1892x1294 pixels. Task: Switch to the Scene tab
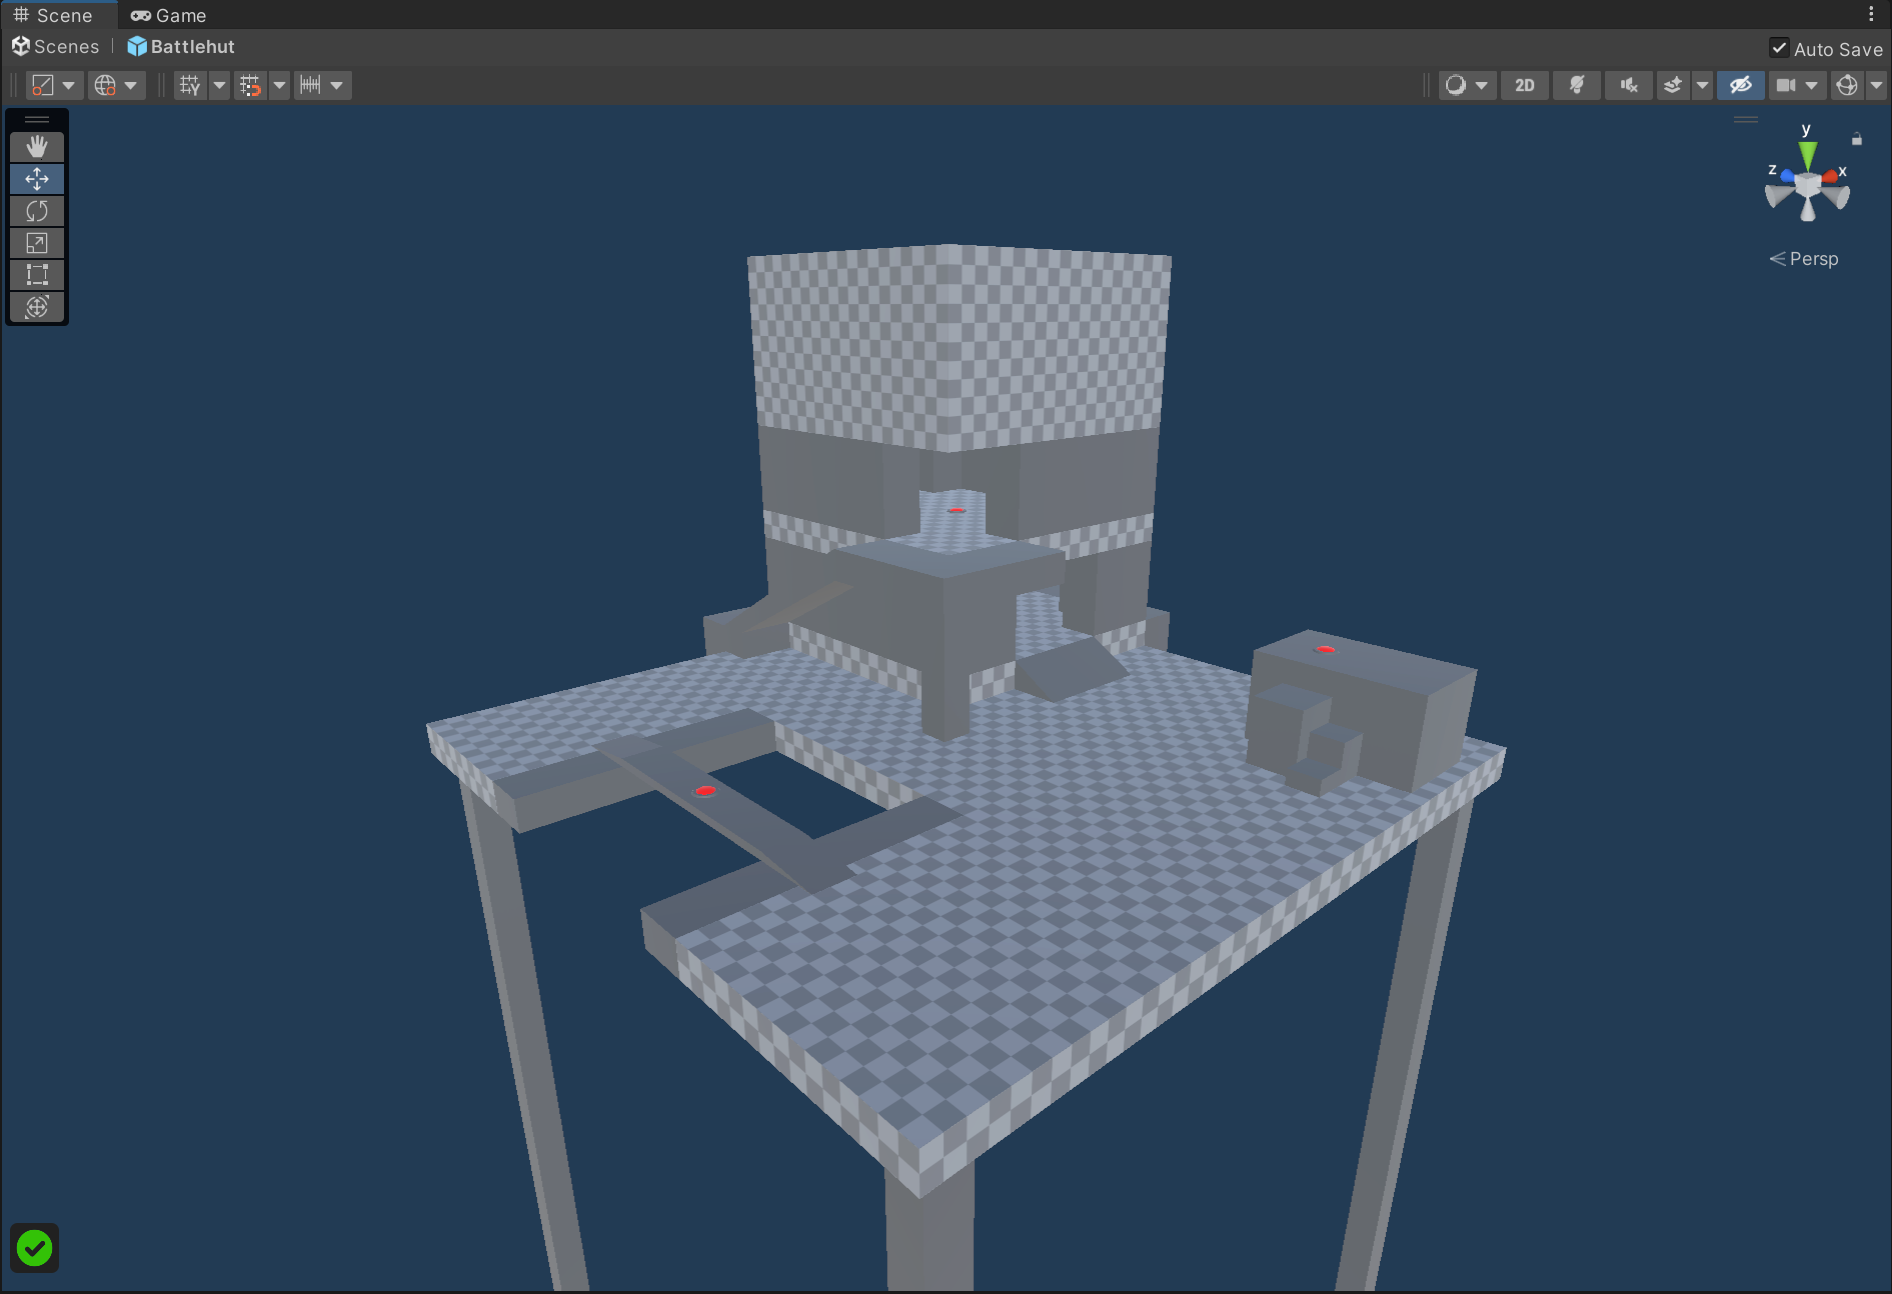coord(53,15)
